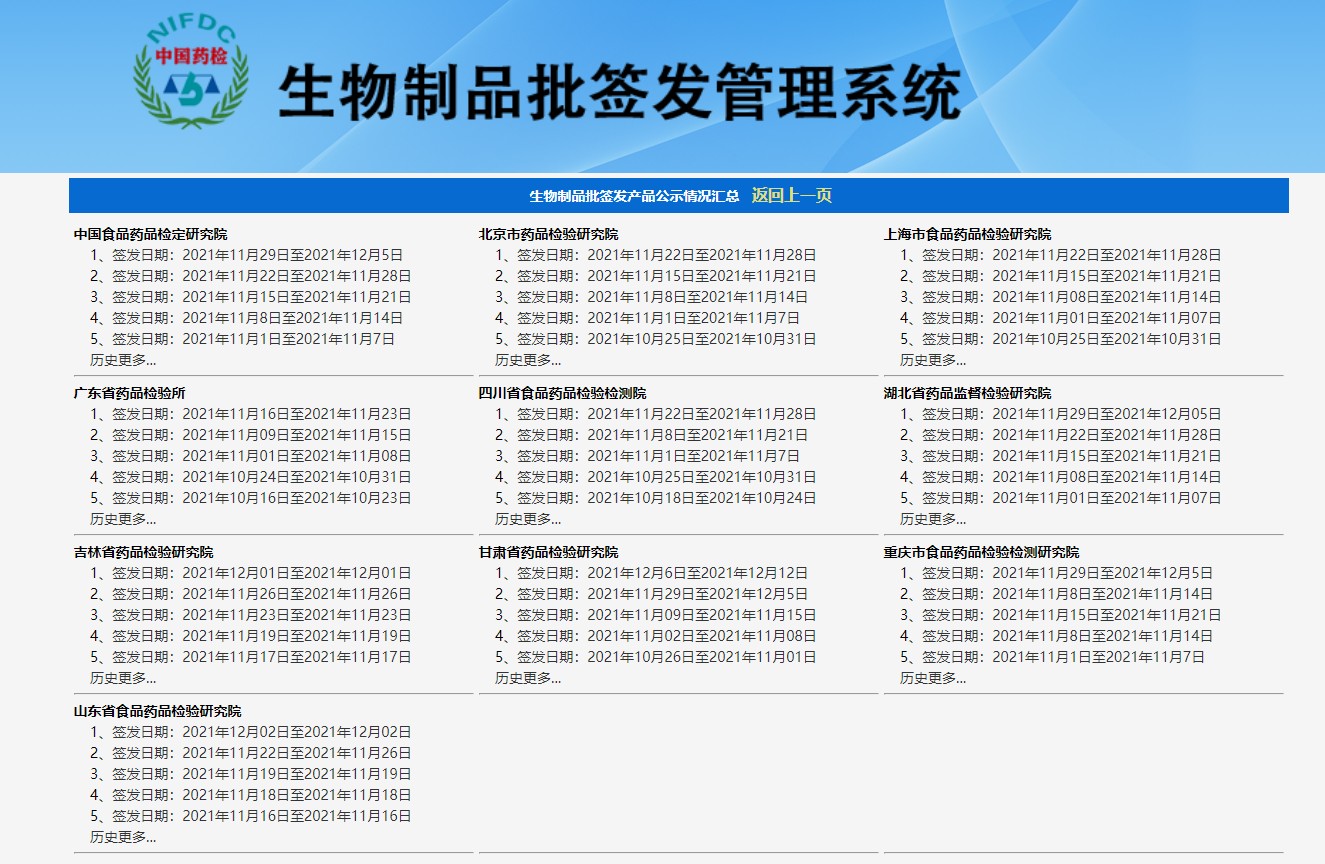The width and height of the screenshot is (1325, 864).
Task: Open 山东省 entry 2021年12月02日至2021年12月02日
Action: pyautogui.click(x=251, y=732)
